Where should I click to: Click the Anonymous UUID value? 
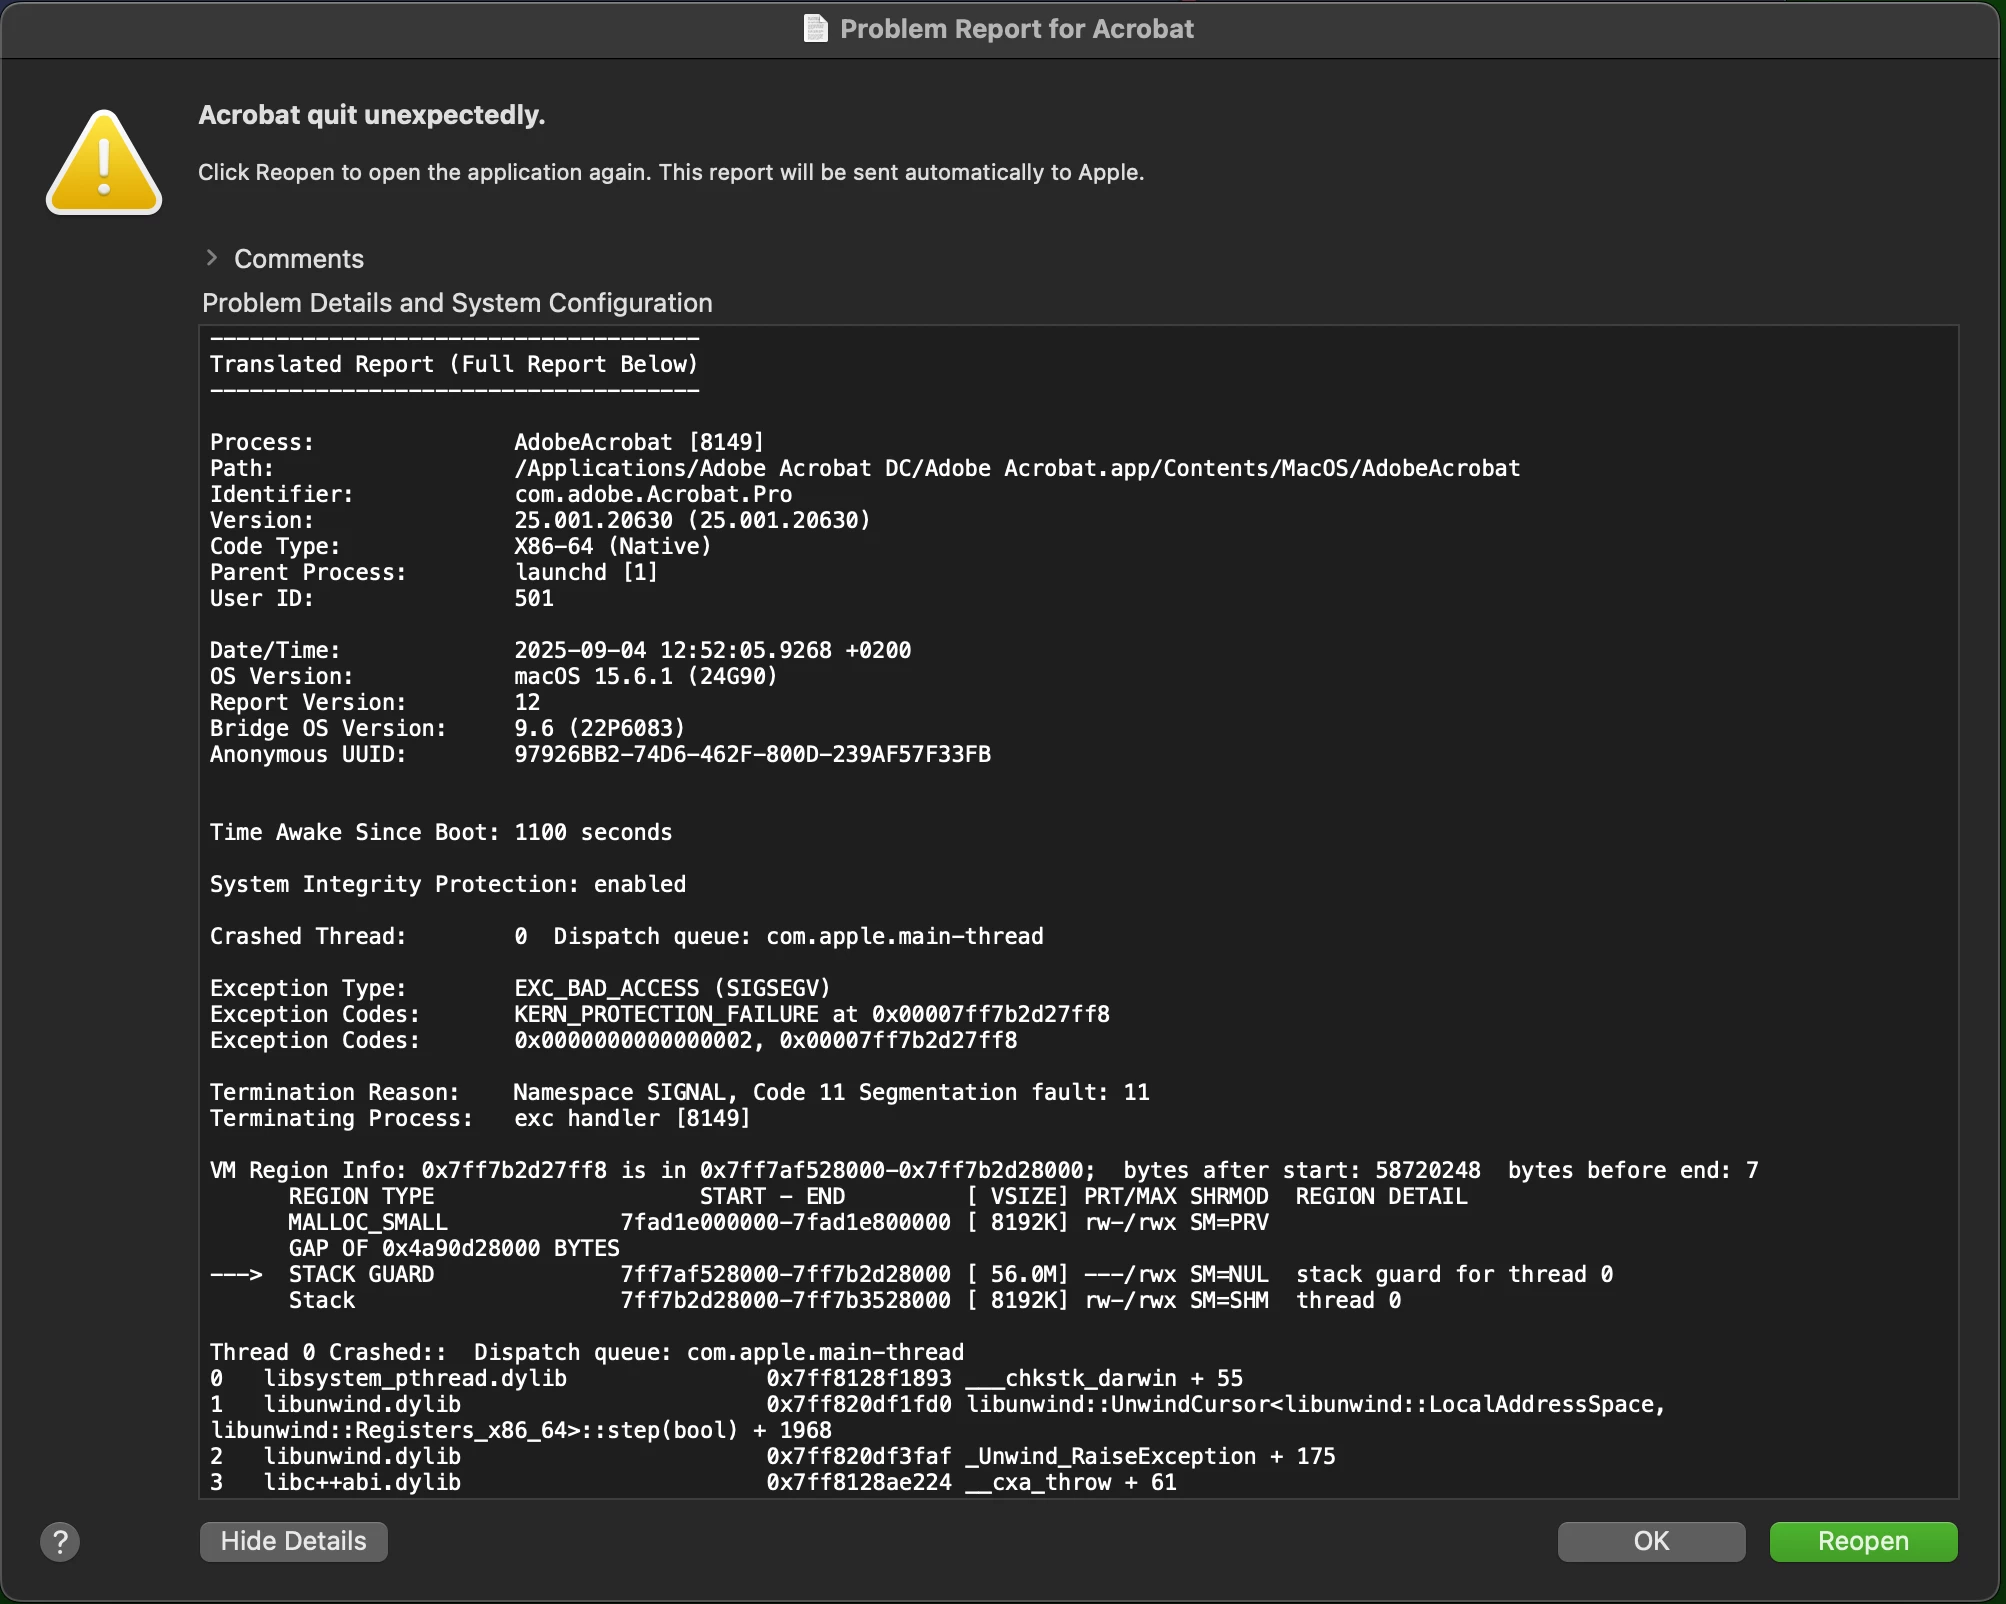coord(752,754)
